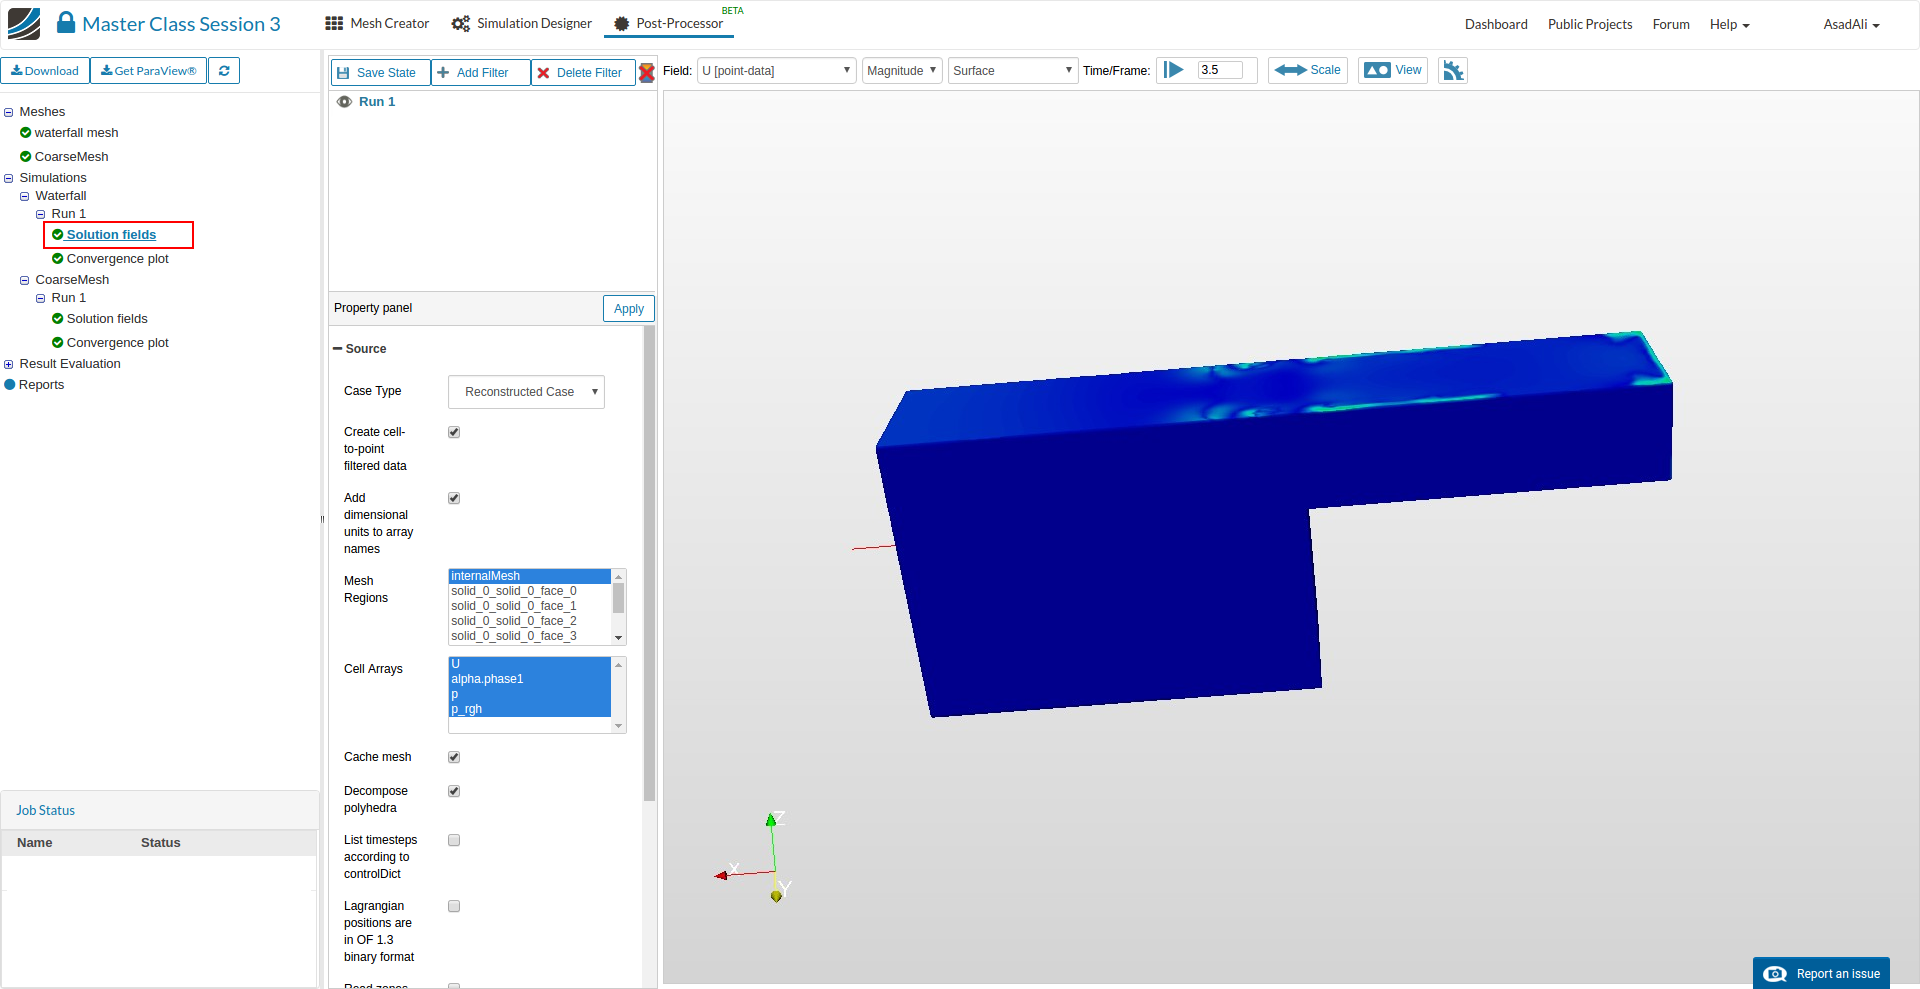Toggle Run 1 visibility eye icon
This screenshot has width=1920, height=989.
344,102
